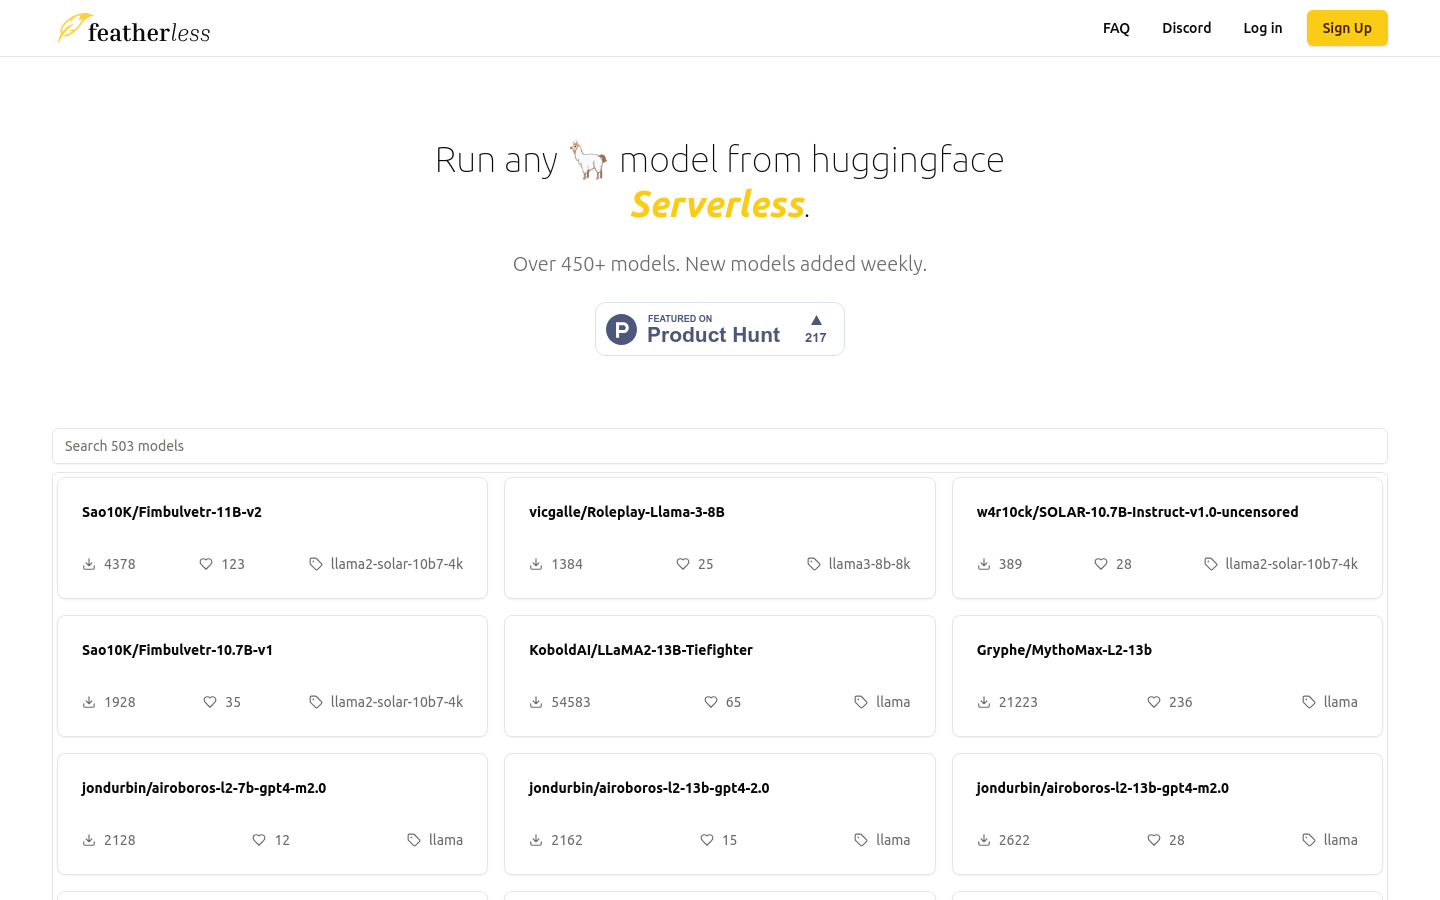1440x900 pixels.
Task: Open the Discord link
Action: 1186,28
